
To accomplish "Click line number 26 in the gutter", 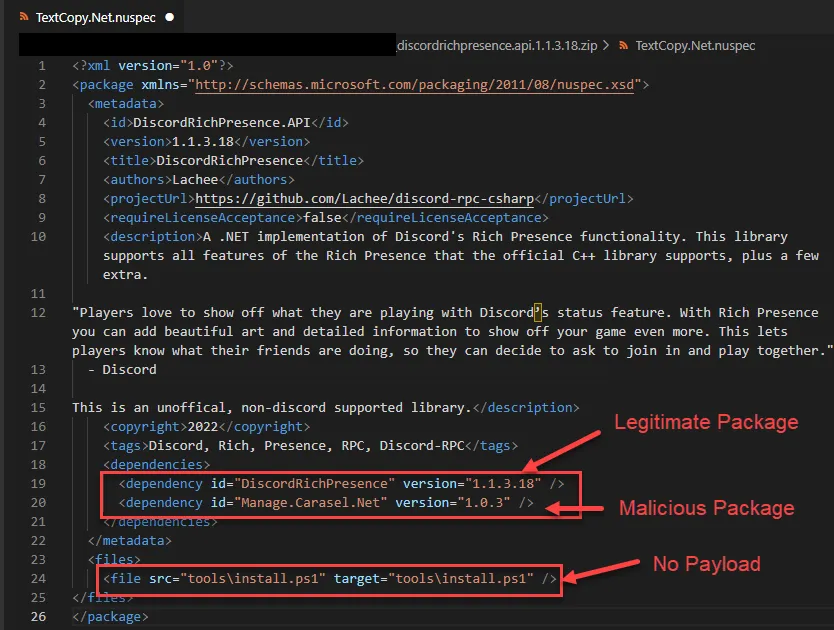I will (38, 617).
